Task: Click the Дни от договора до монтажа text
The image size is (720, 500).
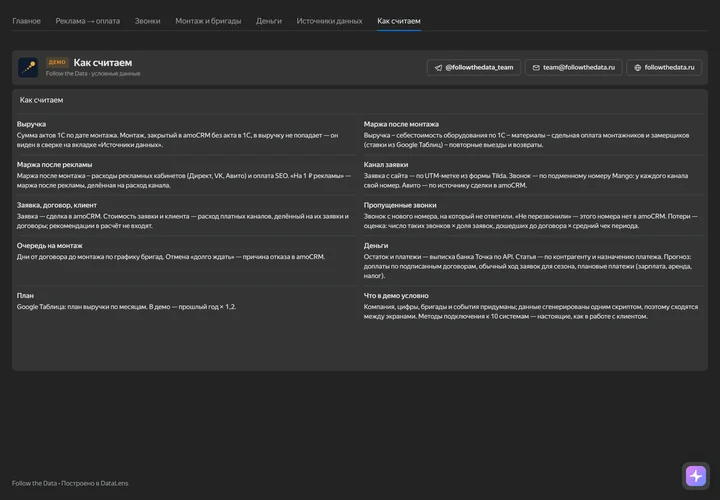Action: pos(171,257)
